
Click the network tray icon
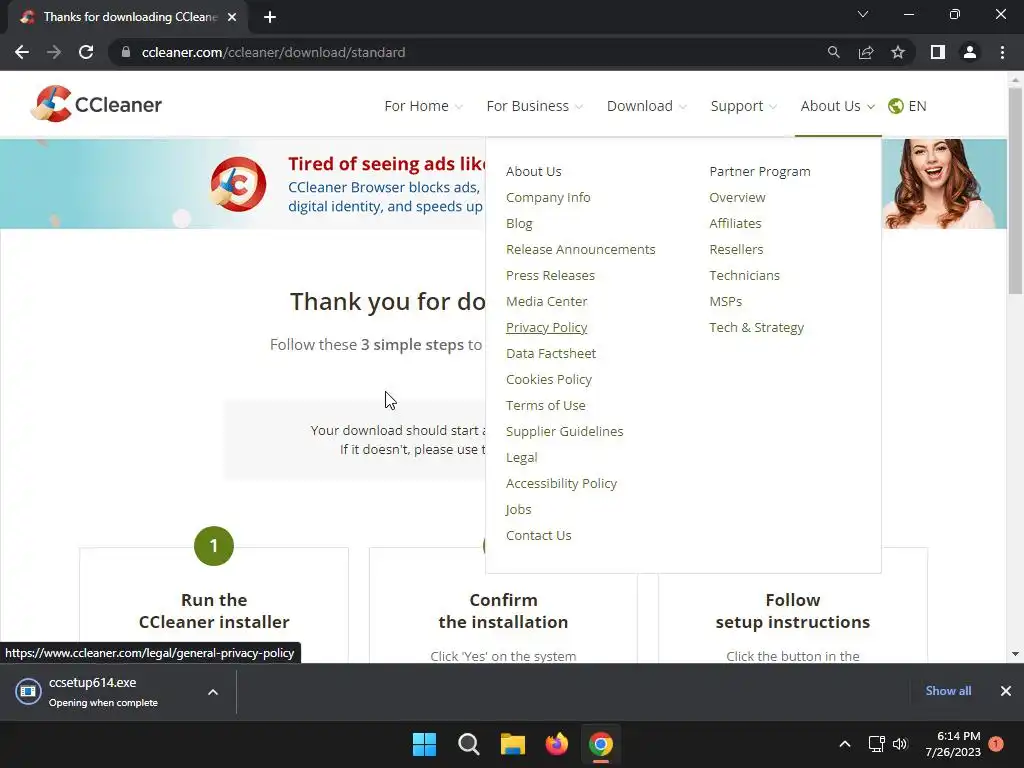pyautogui.click(x=876, y=744)
